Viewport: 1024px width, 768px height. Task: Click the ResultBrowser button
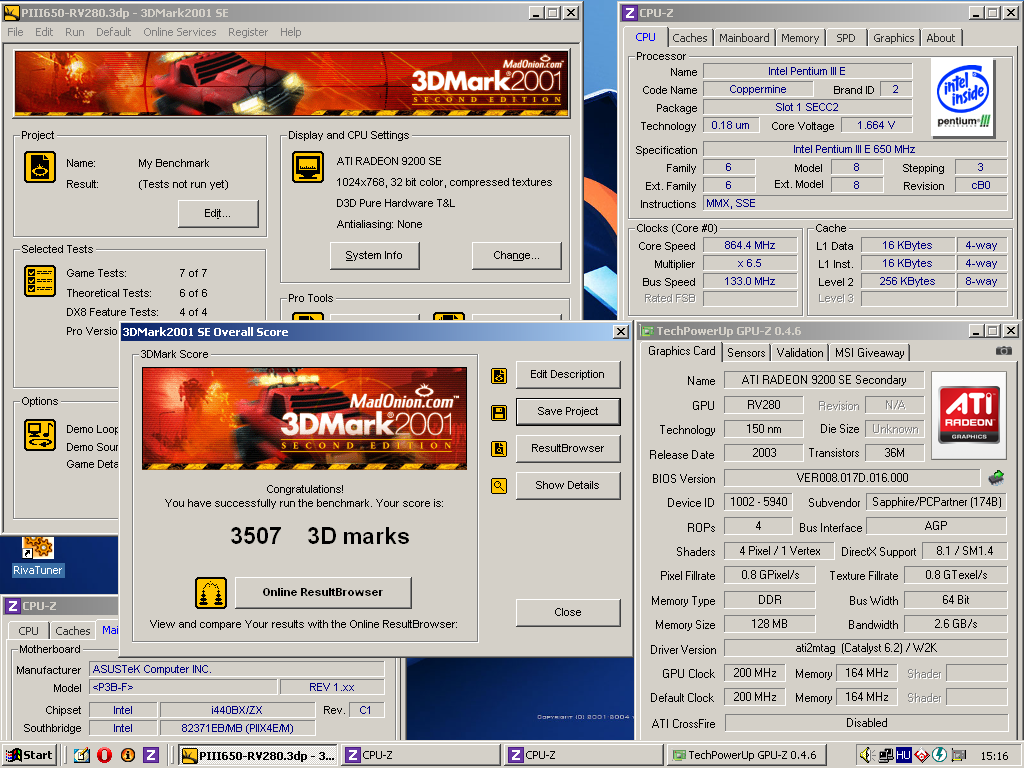(x=568, y=448)
